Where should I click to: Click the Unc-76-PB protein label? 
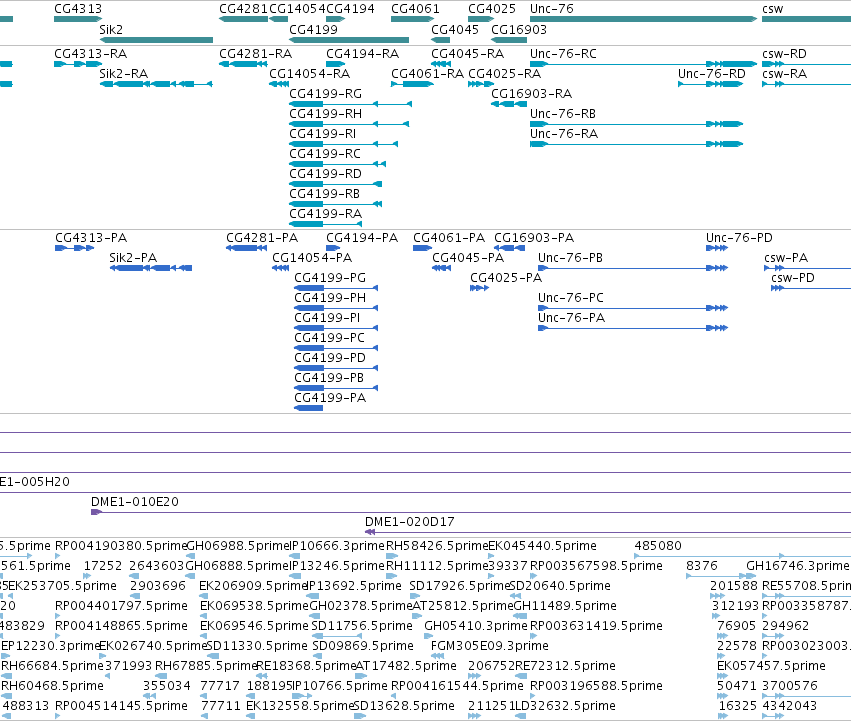pyautogui.click(x=570, y=257)
